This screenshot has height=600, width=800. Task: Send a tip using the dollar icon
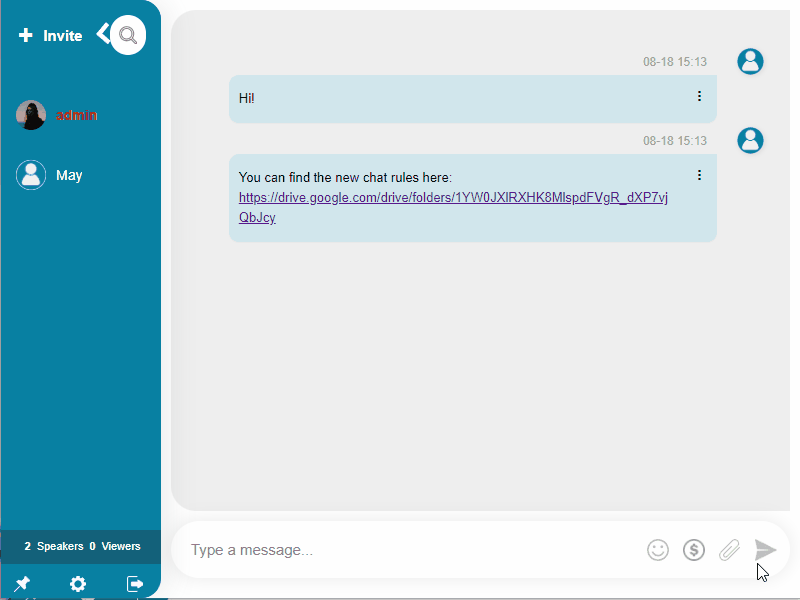tap(694, 550)
